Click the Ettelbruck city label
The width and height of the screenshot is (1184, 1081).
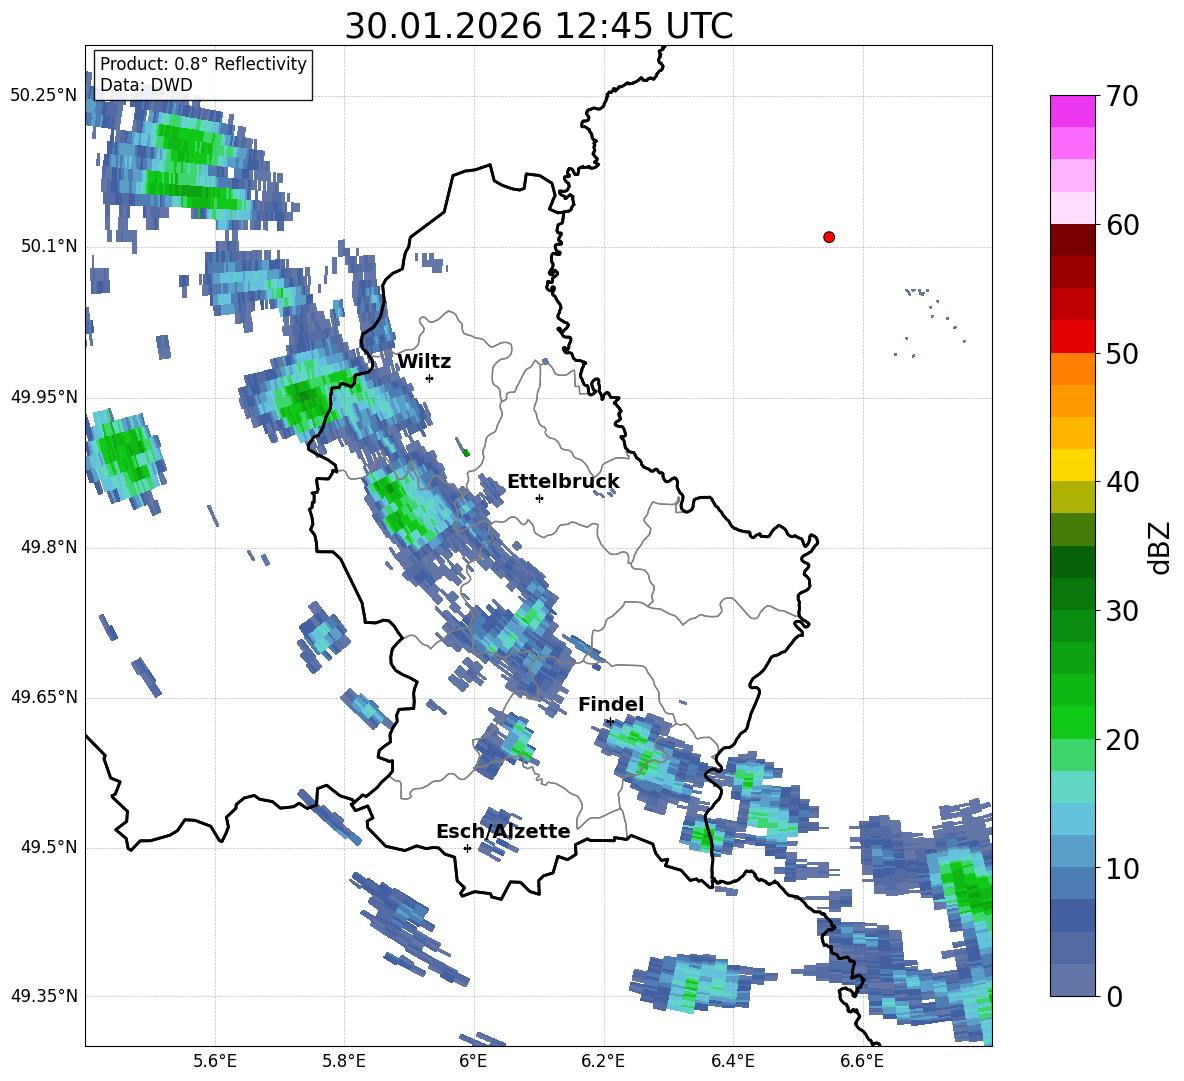(x=563, y=482)
